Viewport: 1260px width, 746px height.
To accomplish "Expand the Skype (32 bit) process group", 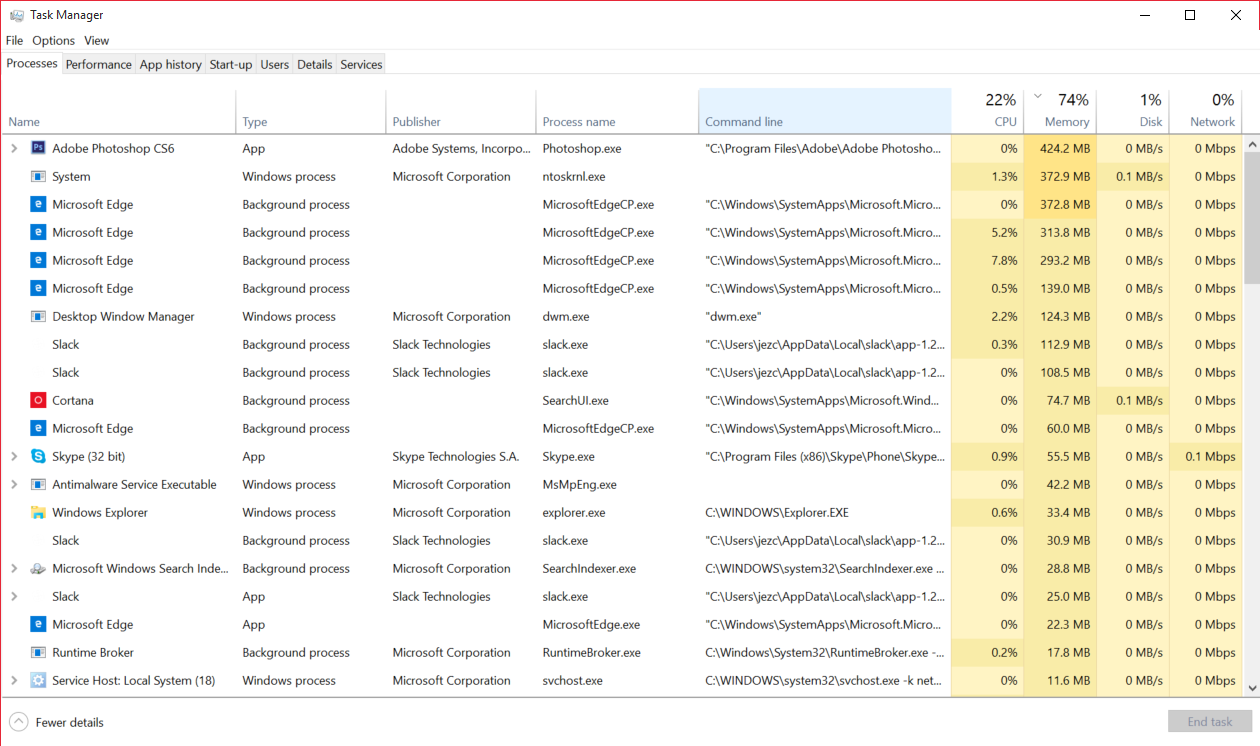I will (x=14, y=456).
